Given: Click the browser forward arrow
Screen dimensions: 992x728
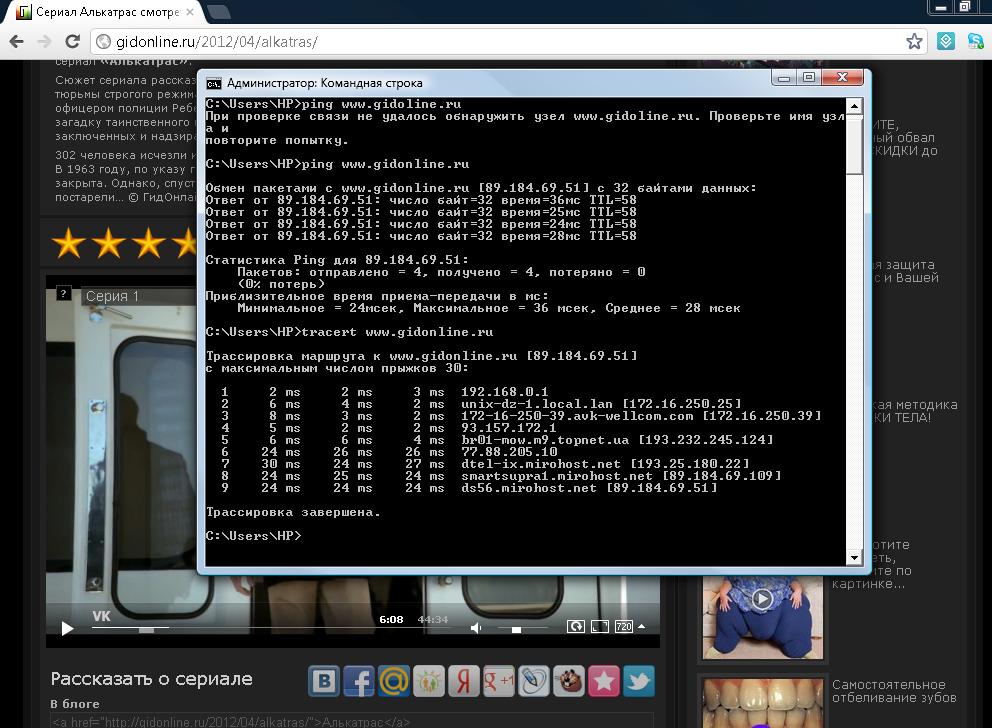Looking at the screenshot, I should pos(45,42).
